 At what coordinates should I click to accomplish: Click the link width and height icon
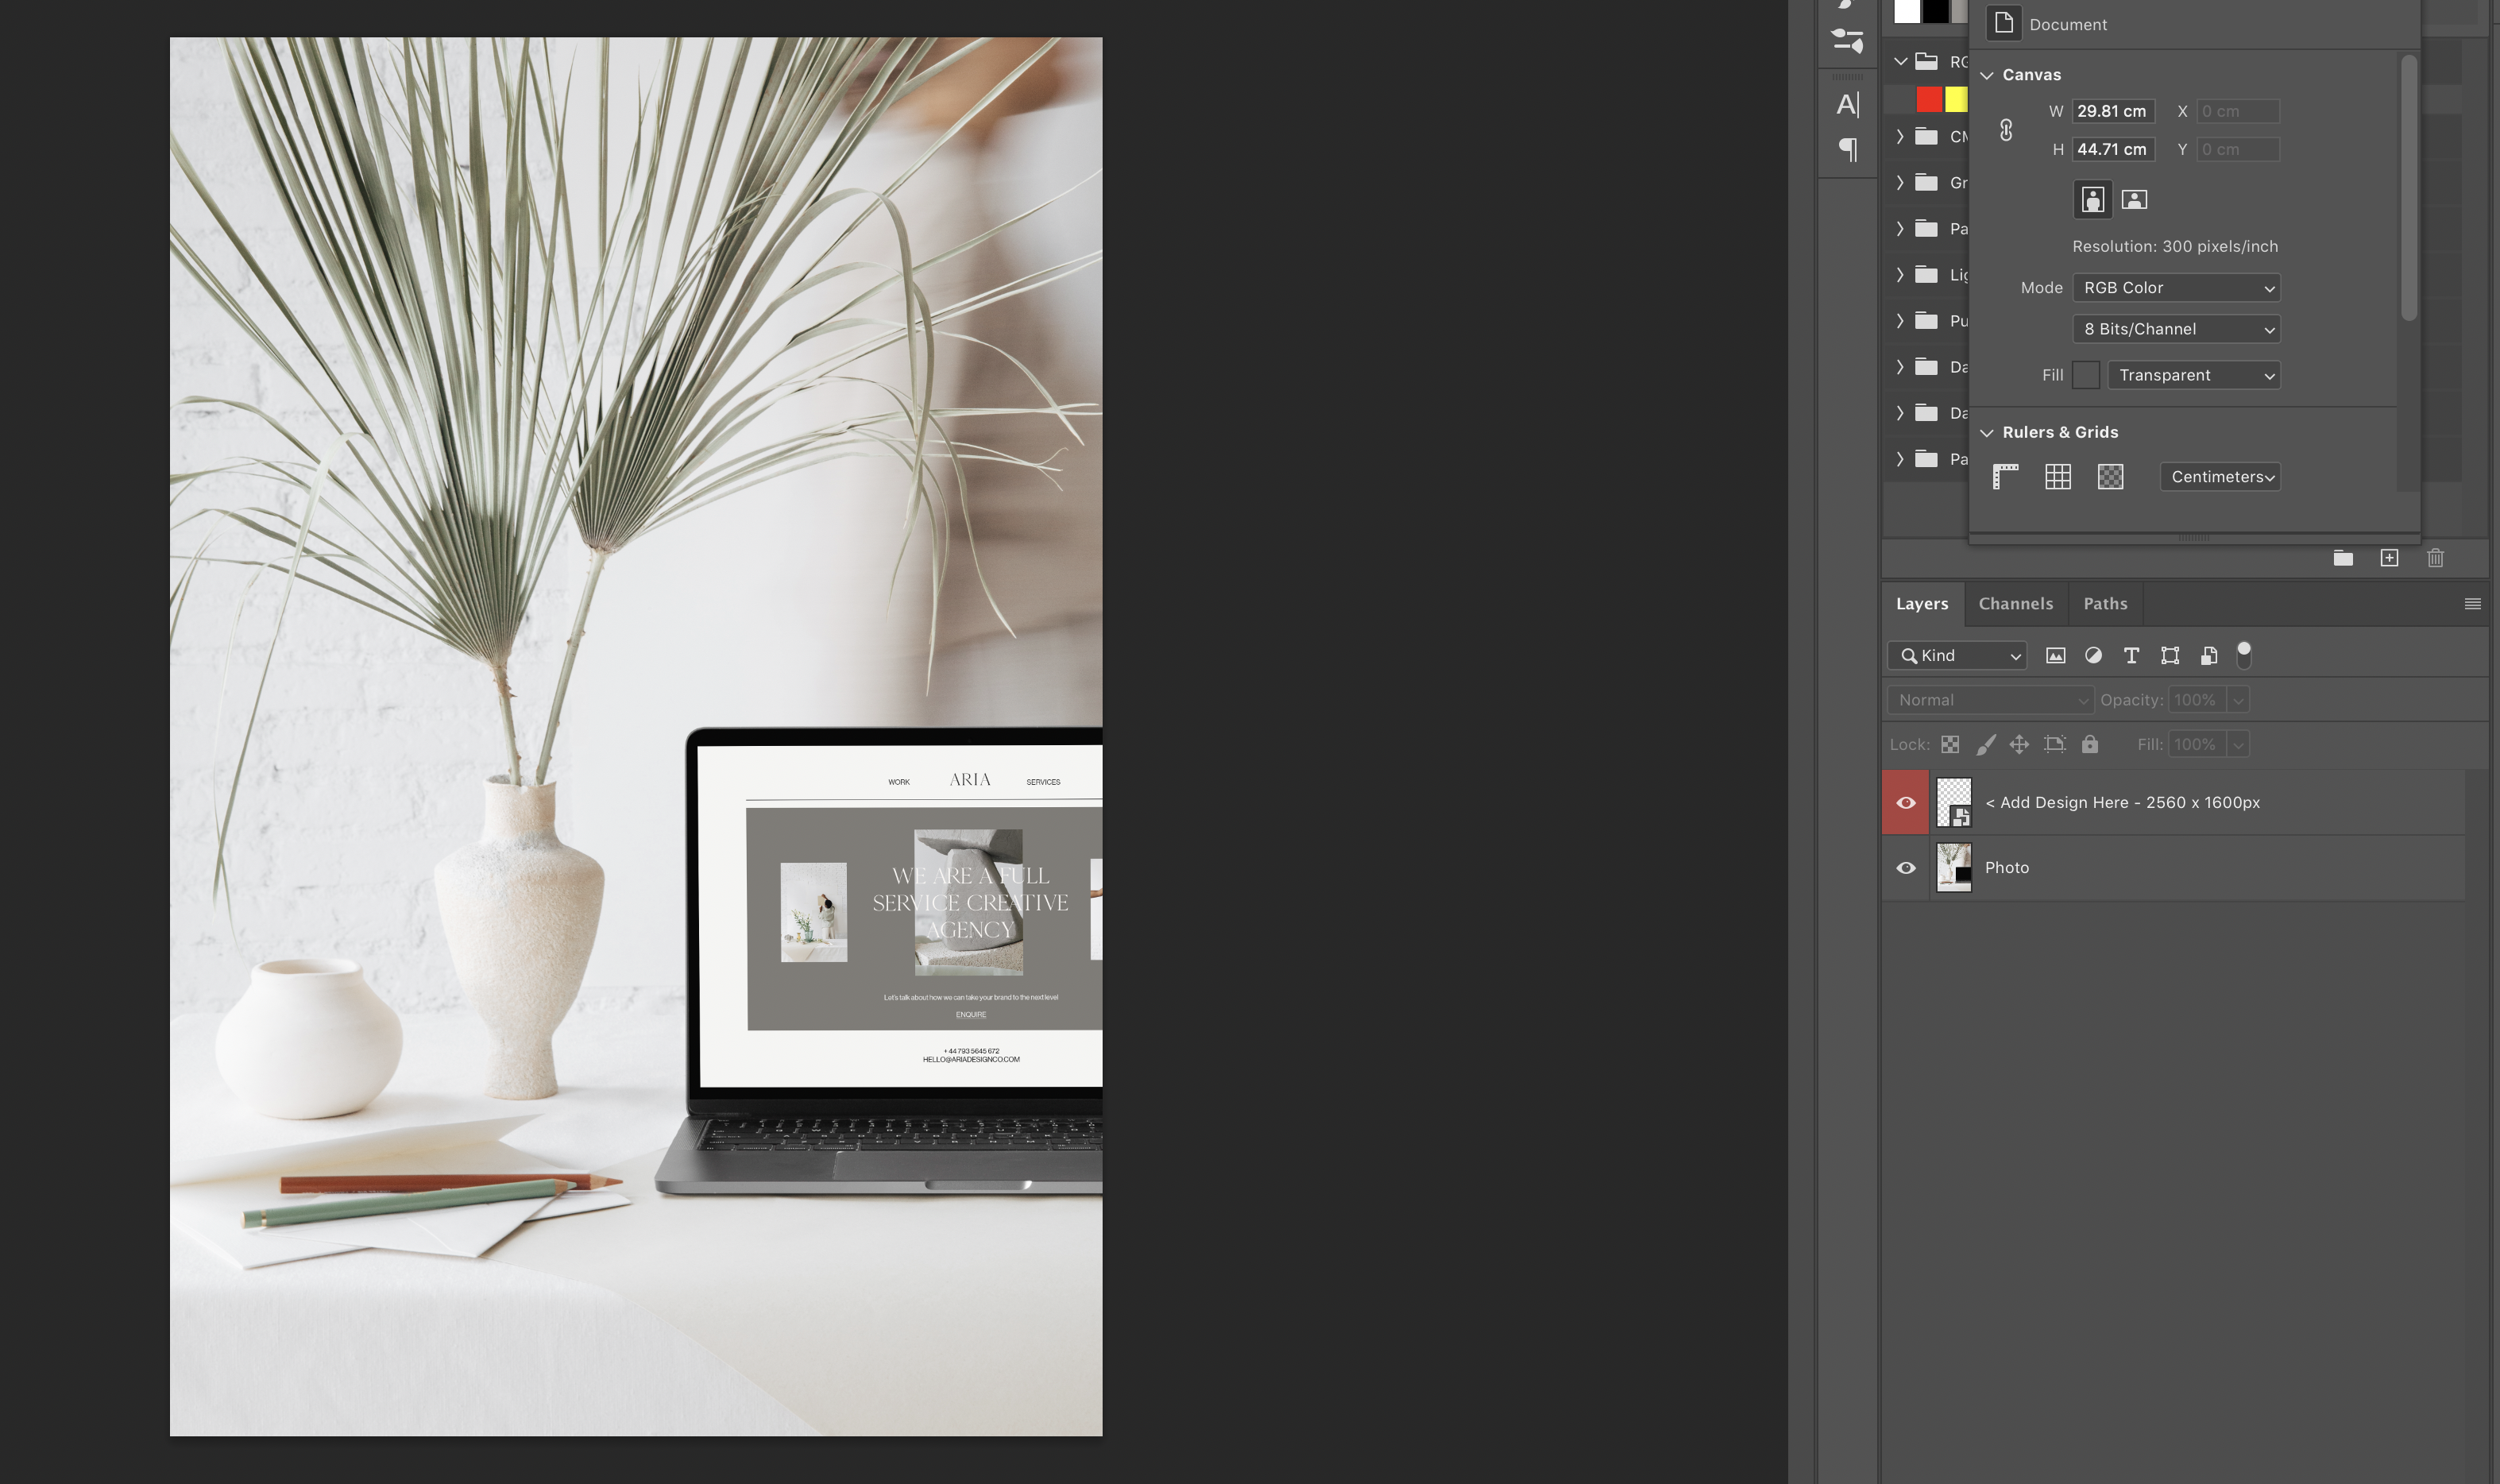click(2006, 130)
